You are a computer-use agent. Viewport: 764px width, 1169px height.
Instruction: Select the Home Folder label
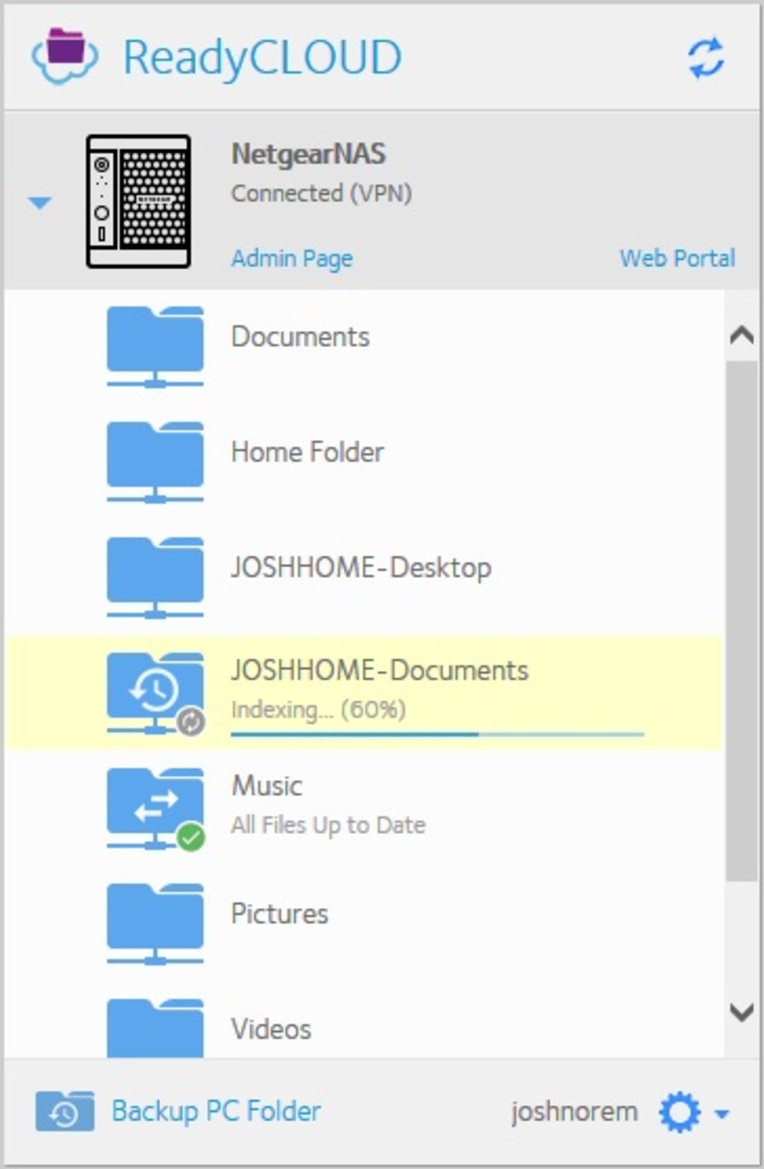[307, 452]
